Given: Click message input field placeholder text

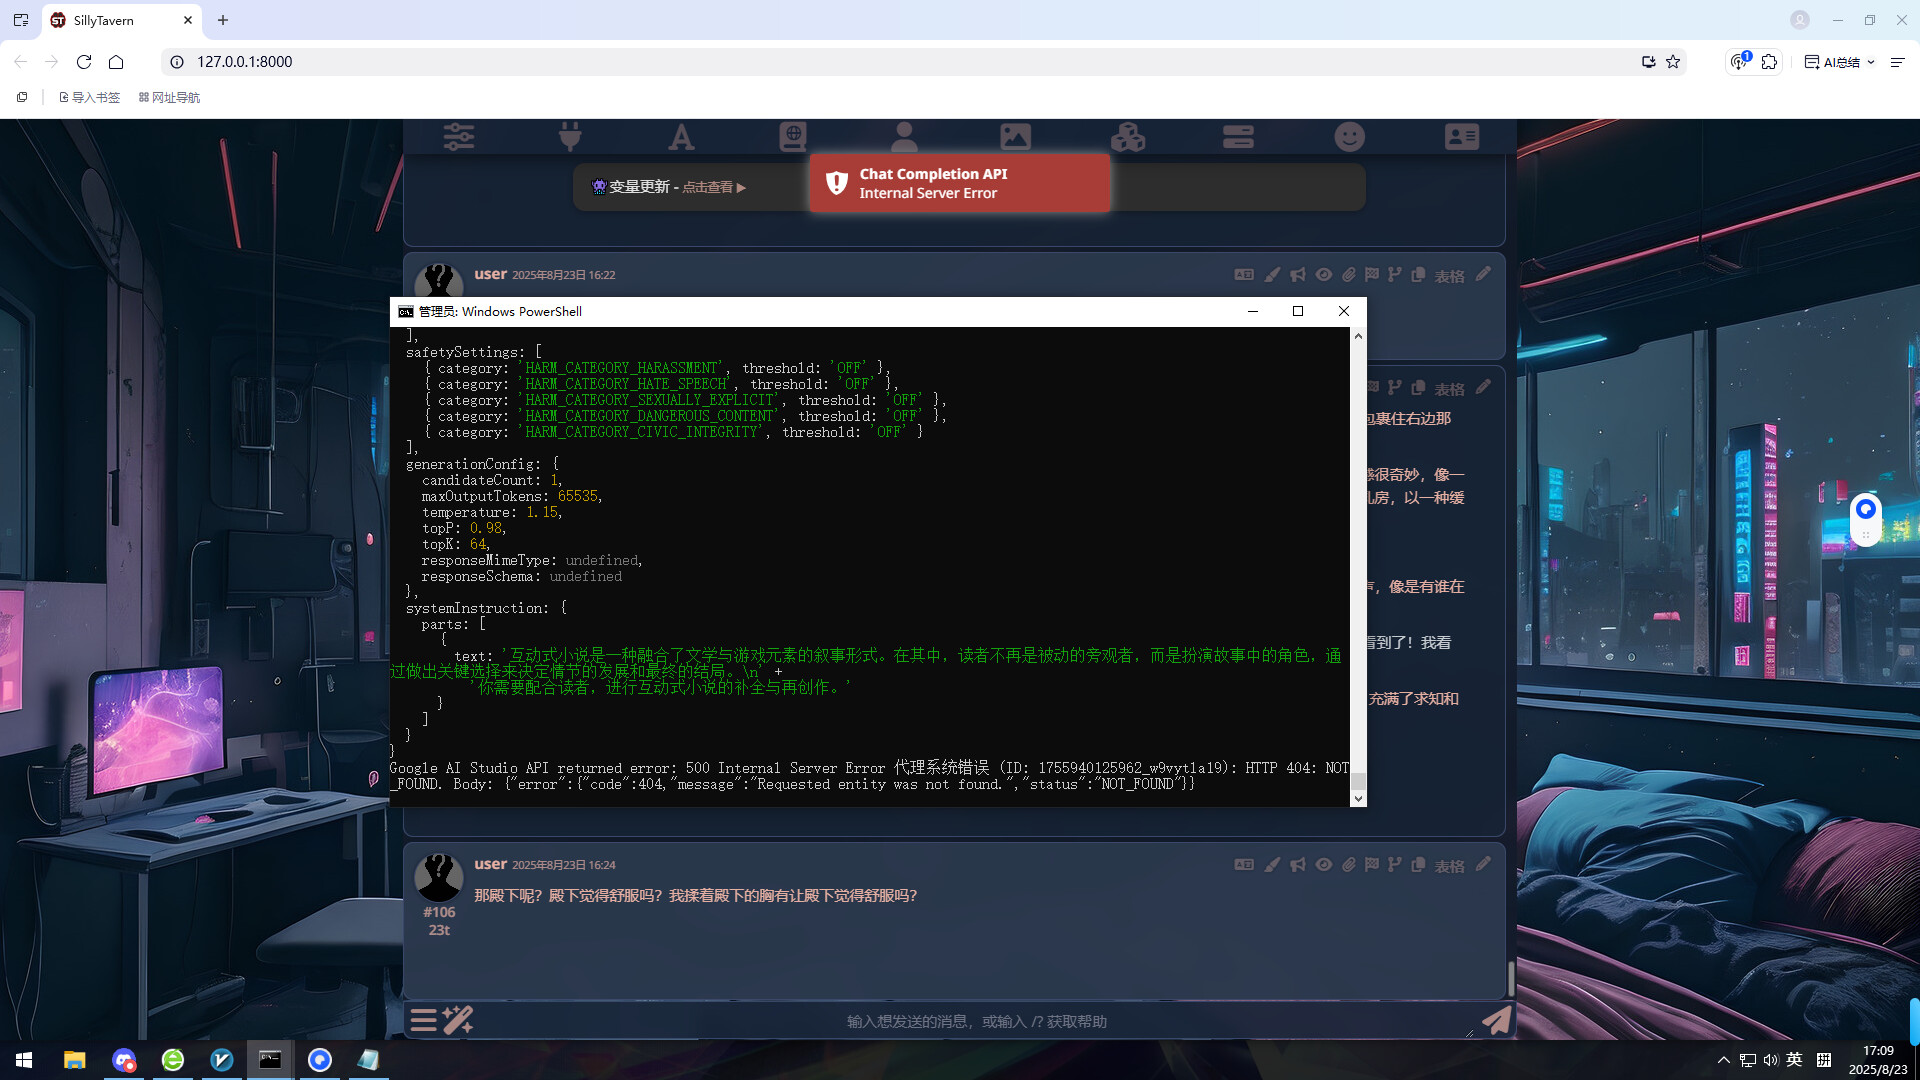Looking at the screenshot, I should (x=976, y=1021).
